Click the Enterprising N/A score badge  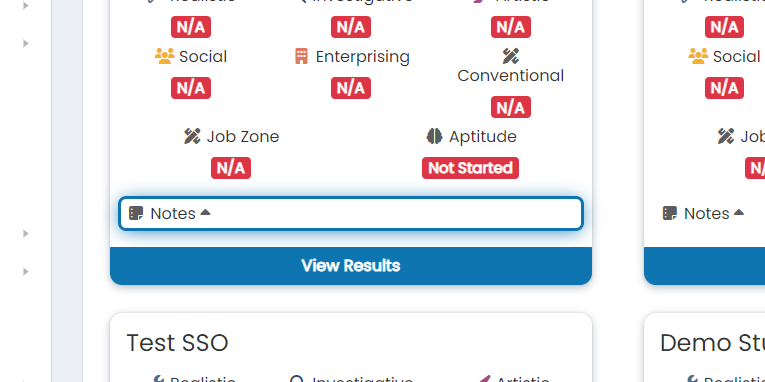(x=351, y=88)
